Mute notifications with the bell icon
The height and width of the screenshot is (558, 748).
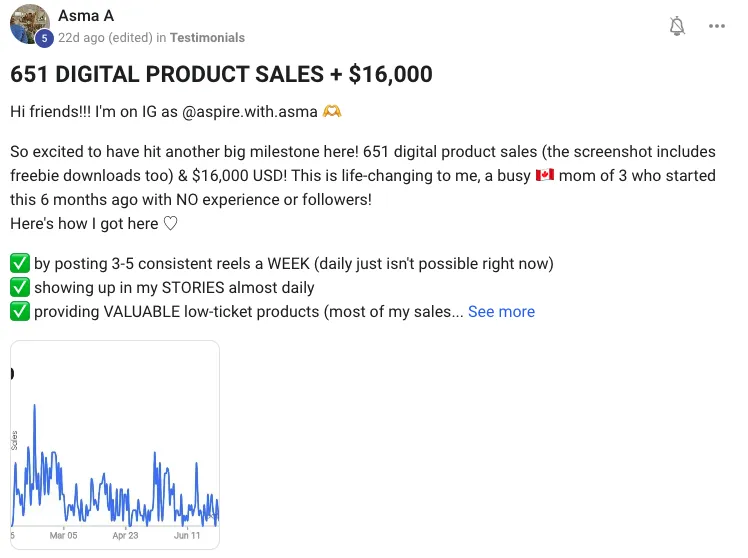click(677, 26)
